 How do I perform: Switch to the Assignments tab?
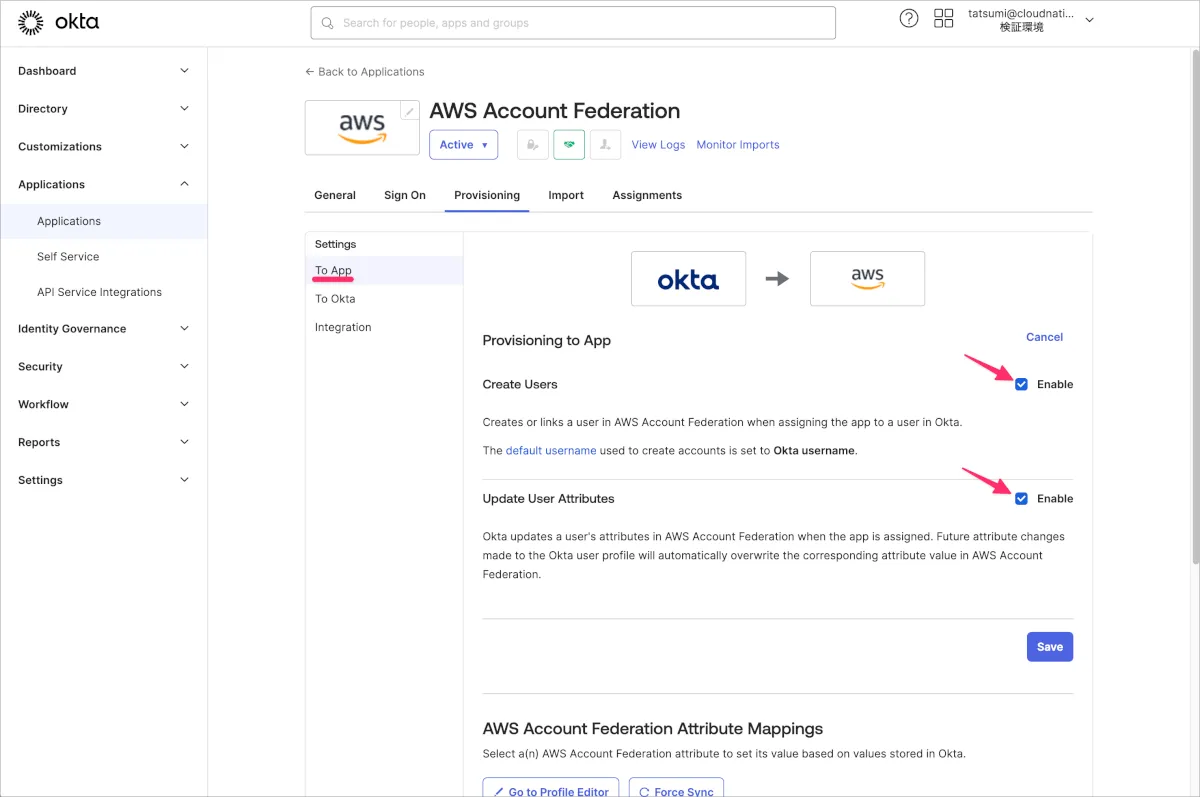[647, 195]
